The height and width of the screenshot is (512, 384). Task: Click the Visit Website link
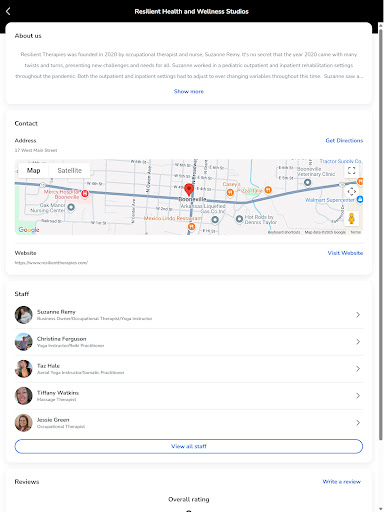345,253
